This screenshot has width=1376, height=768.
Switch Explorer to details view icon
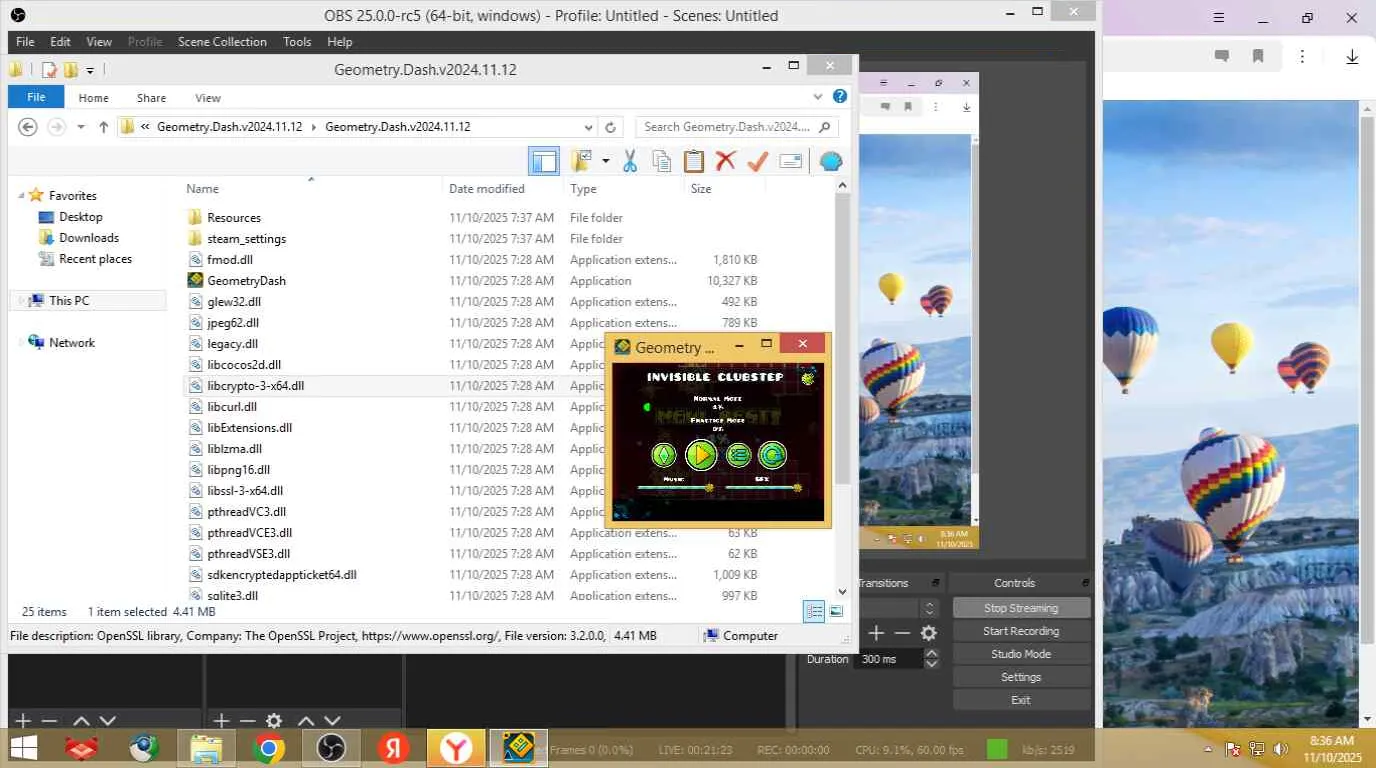tap(814, 611)
